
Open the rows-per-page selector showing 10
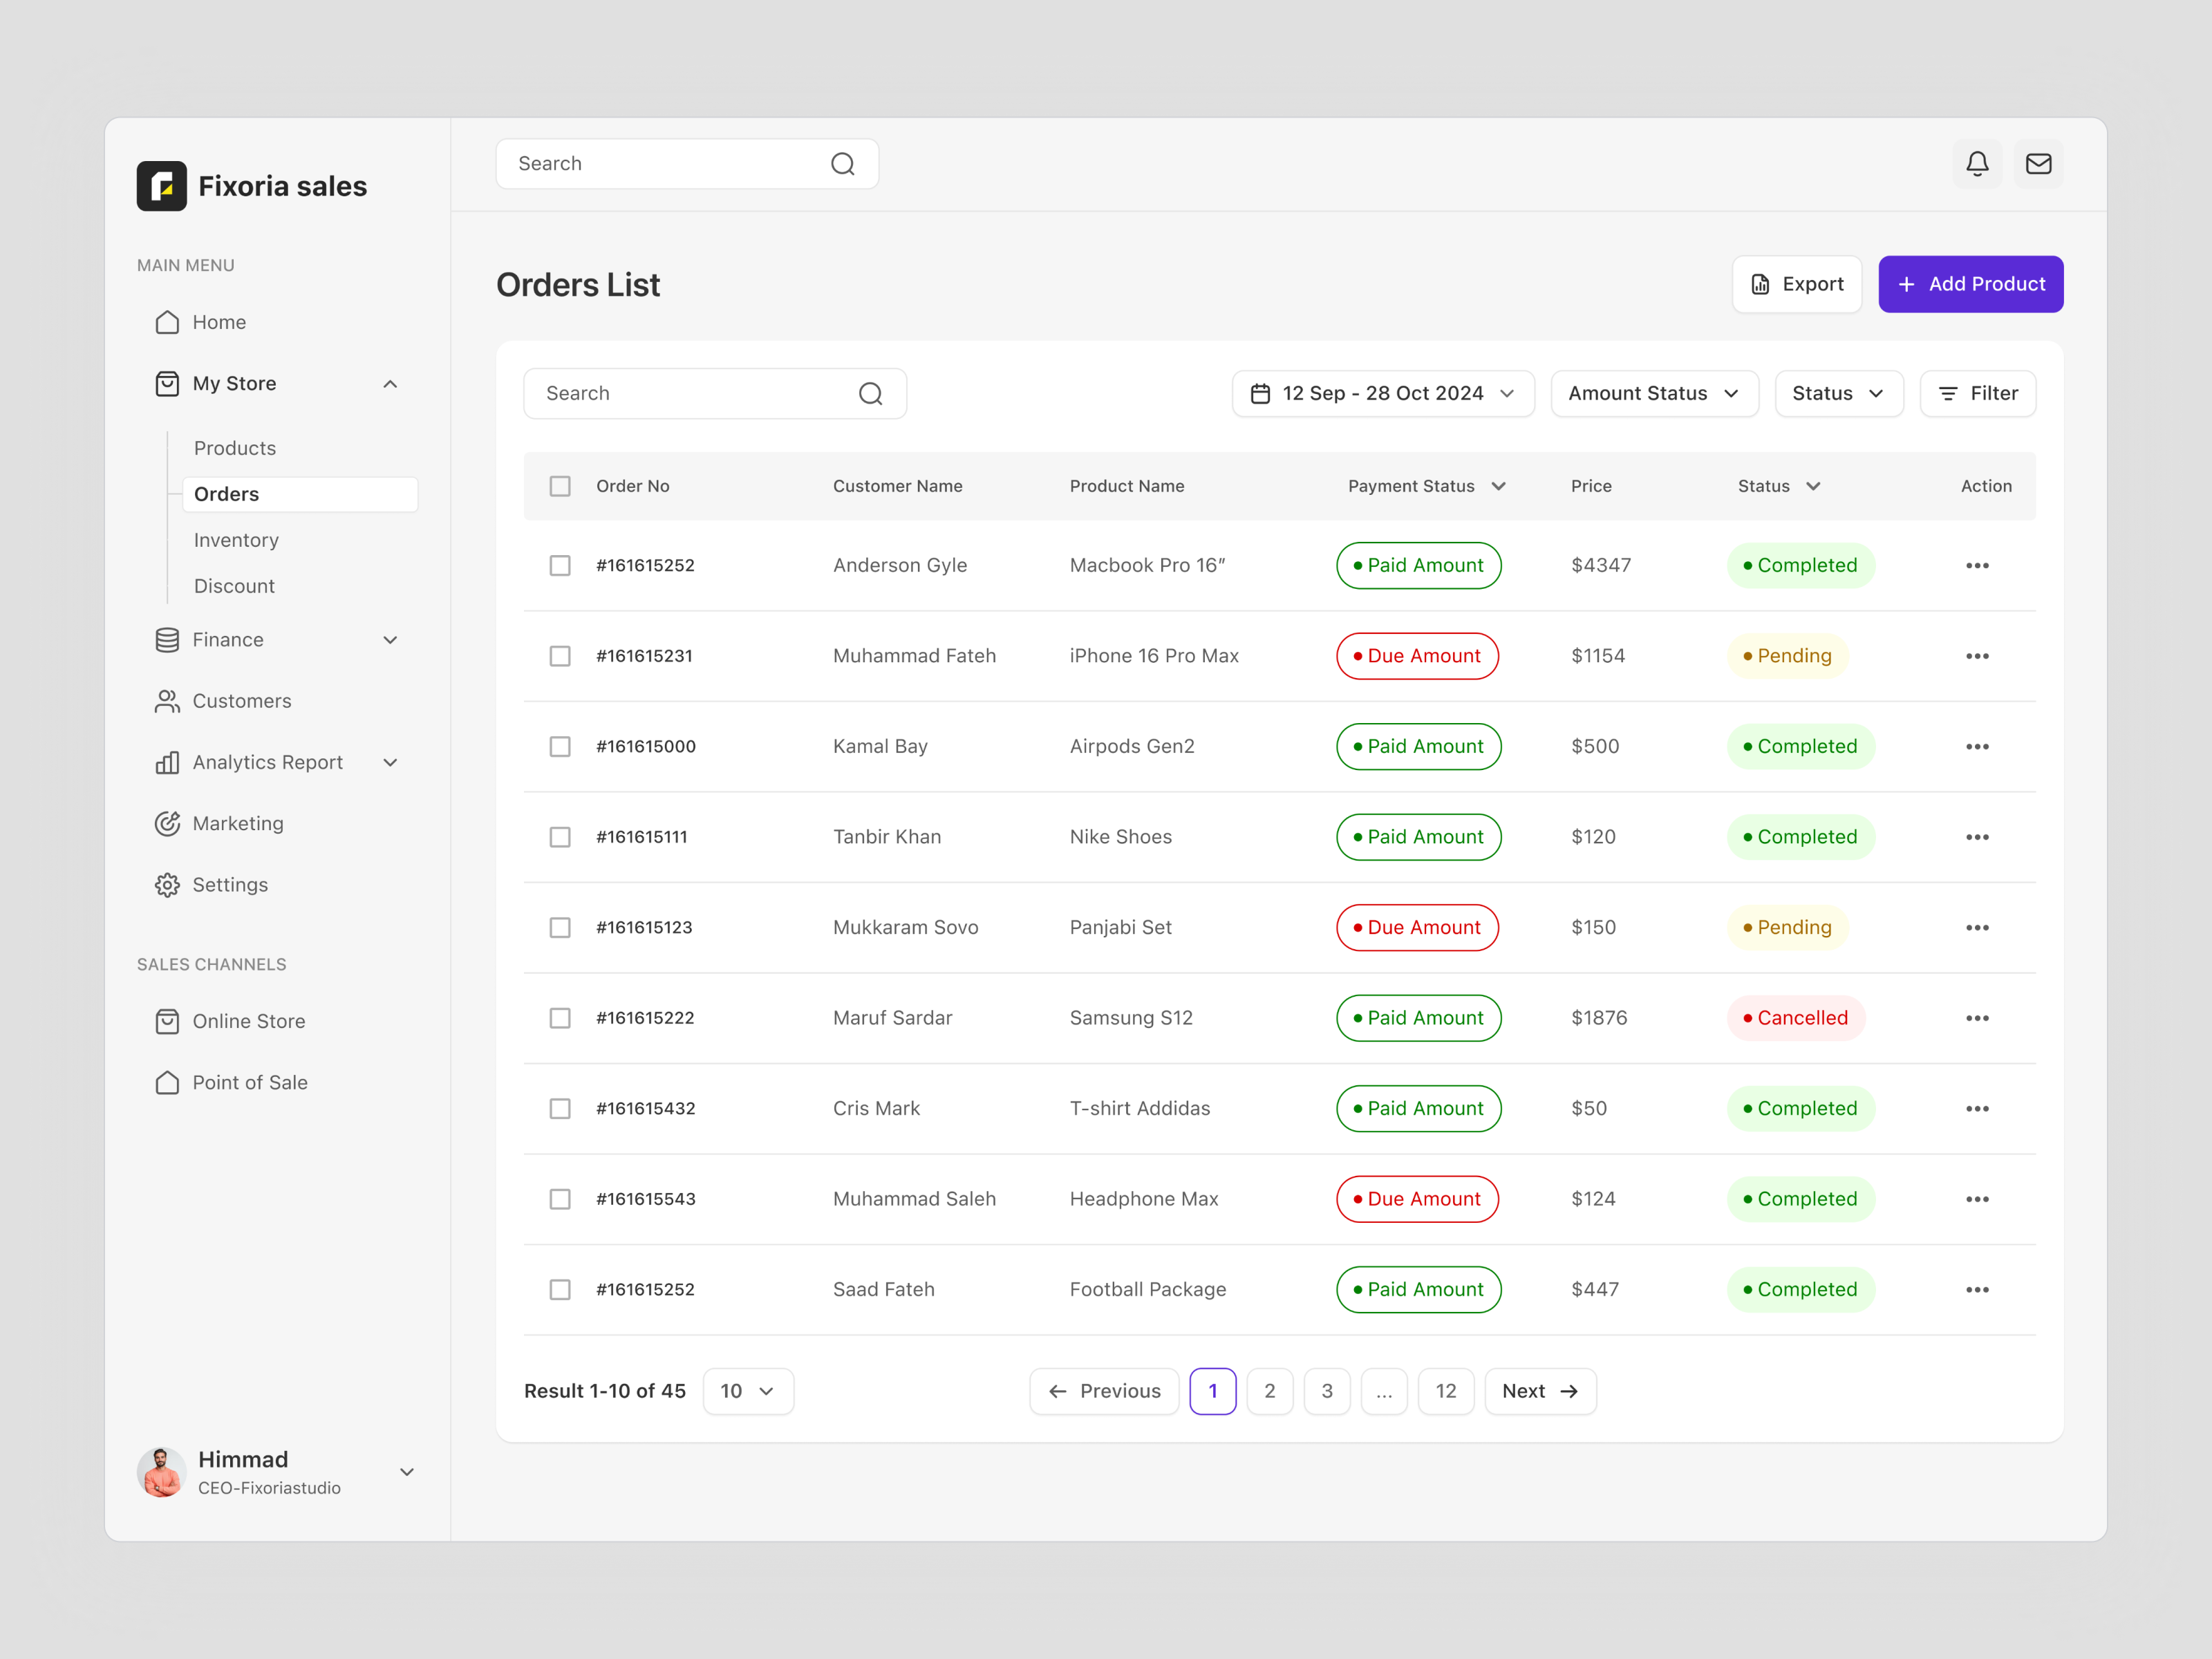(x=748, y=1391)
